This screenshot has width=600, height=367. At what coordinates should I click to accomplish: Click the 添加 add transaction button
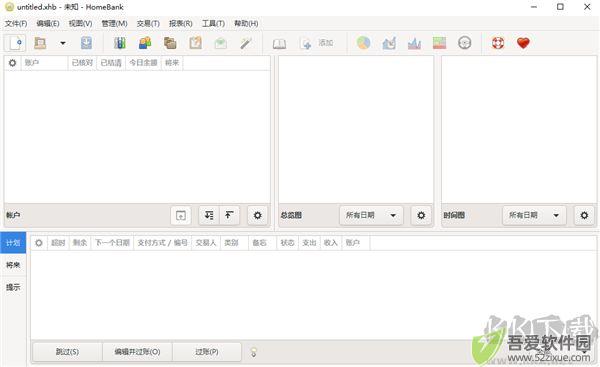point(317,43)
